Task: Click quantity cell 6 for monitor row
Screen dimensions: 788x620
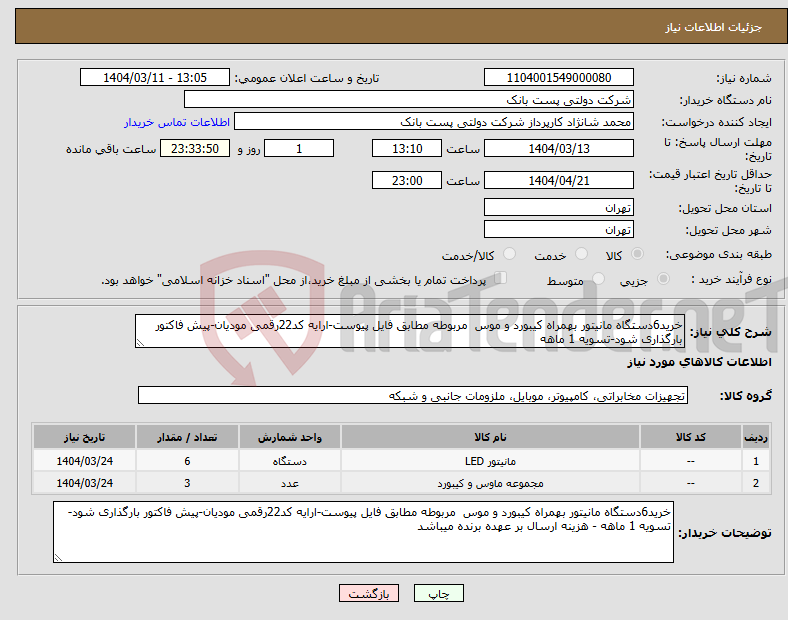Action: click(x=187, y=461)
